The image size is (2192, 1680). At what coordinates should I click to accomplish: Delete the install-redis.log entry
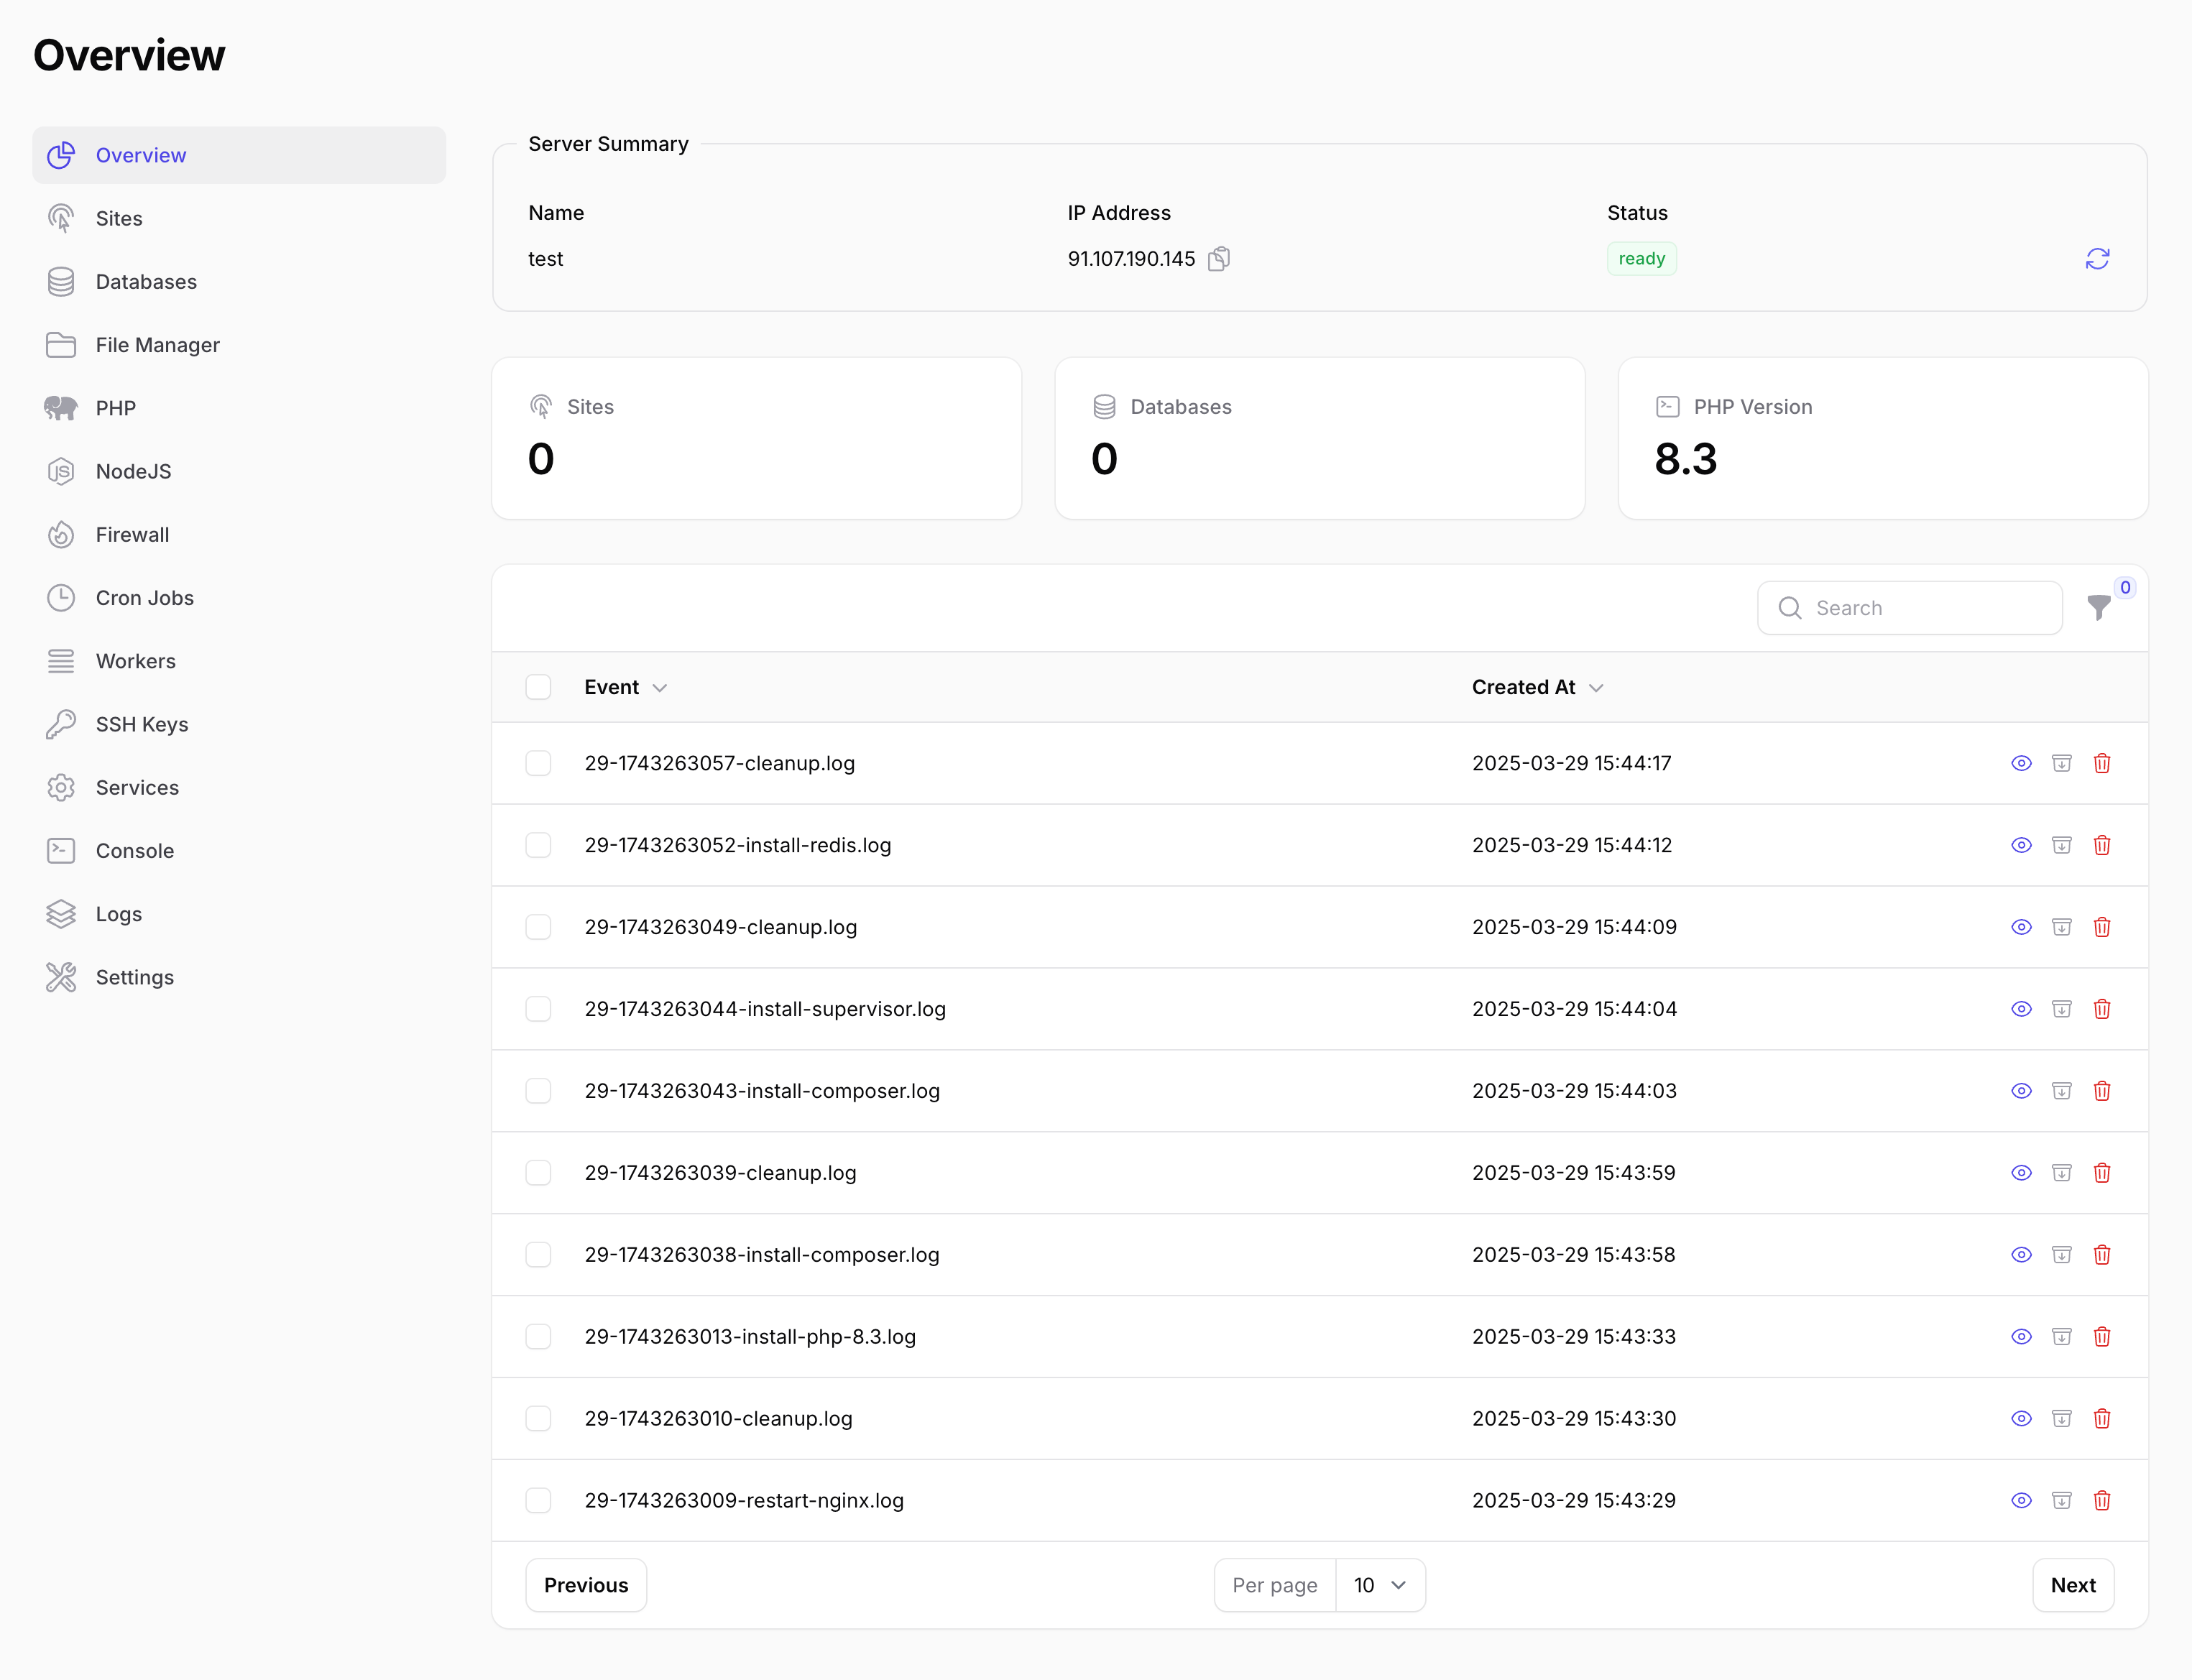(x=2102, y=845)
